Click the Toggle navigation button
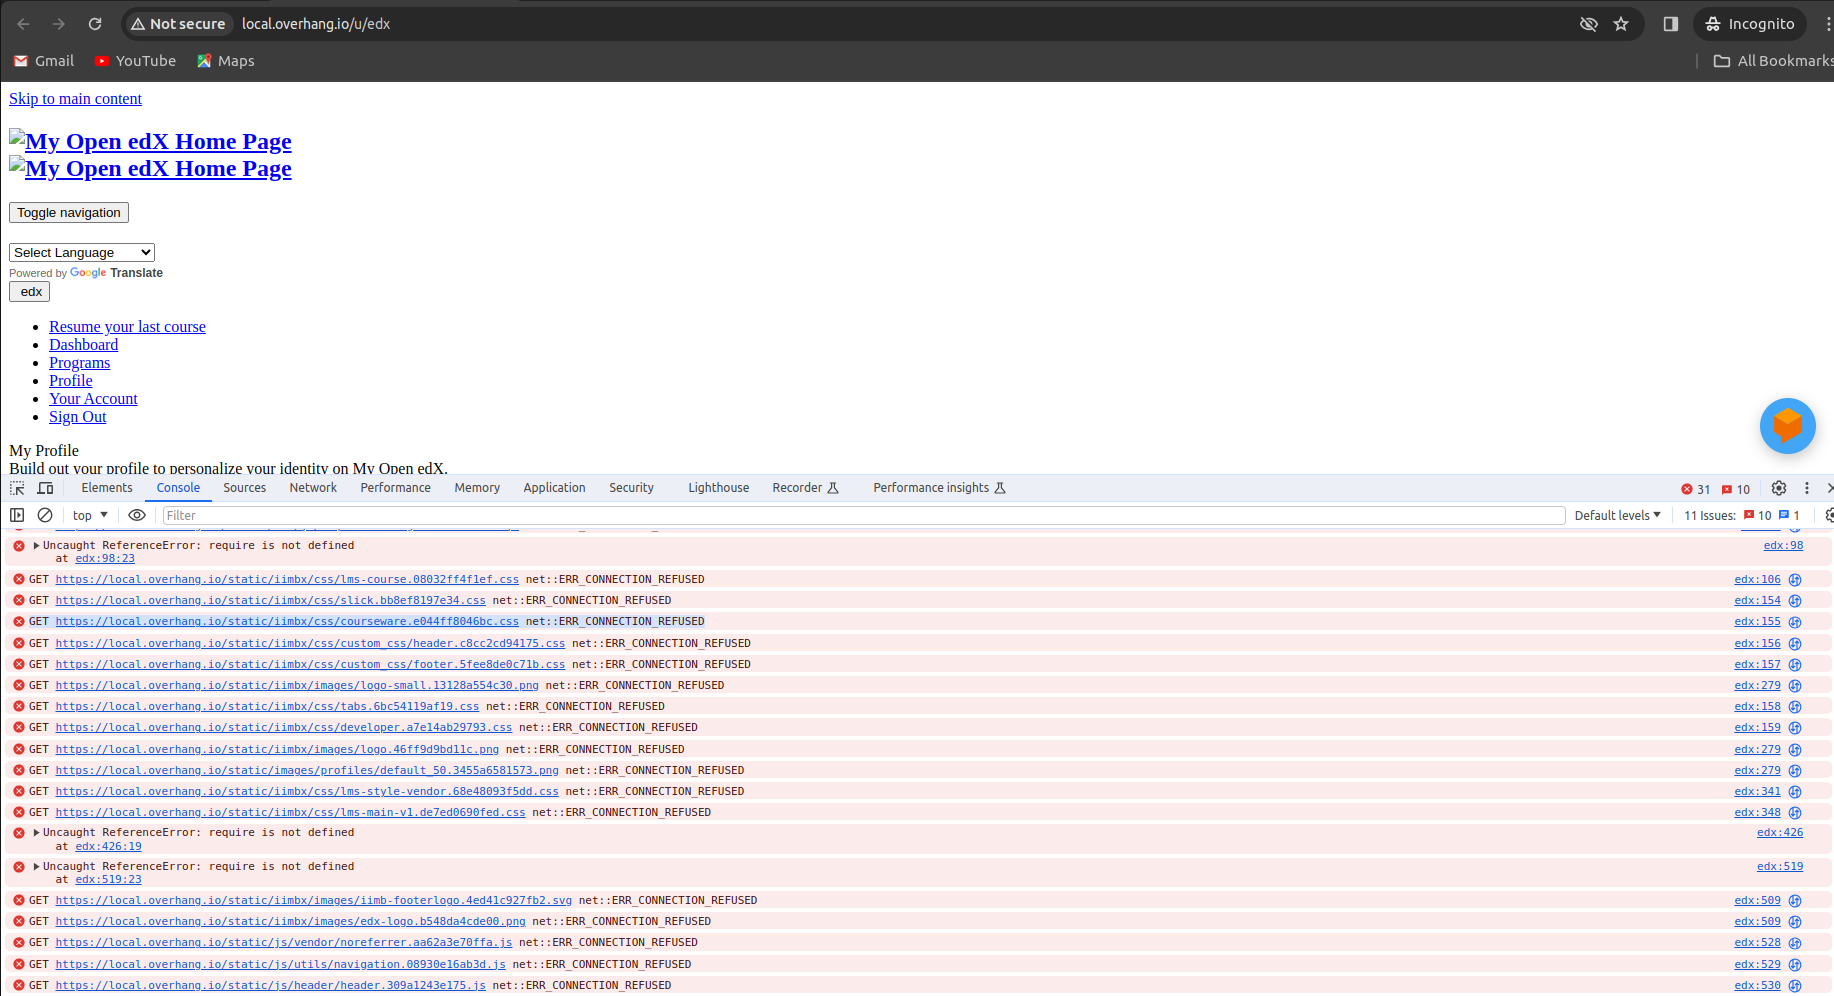This screenshot has height=996, width=1834. pos(69,213)
